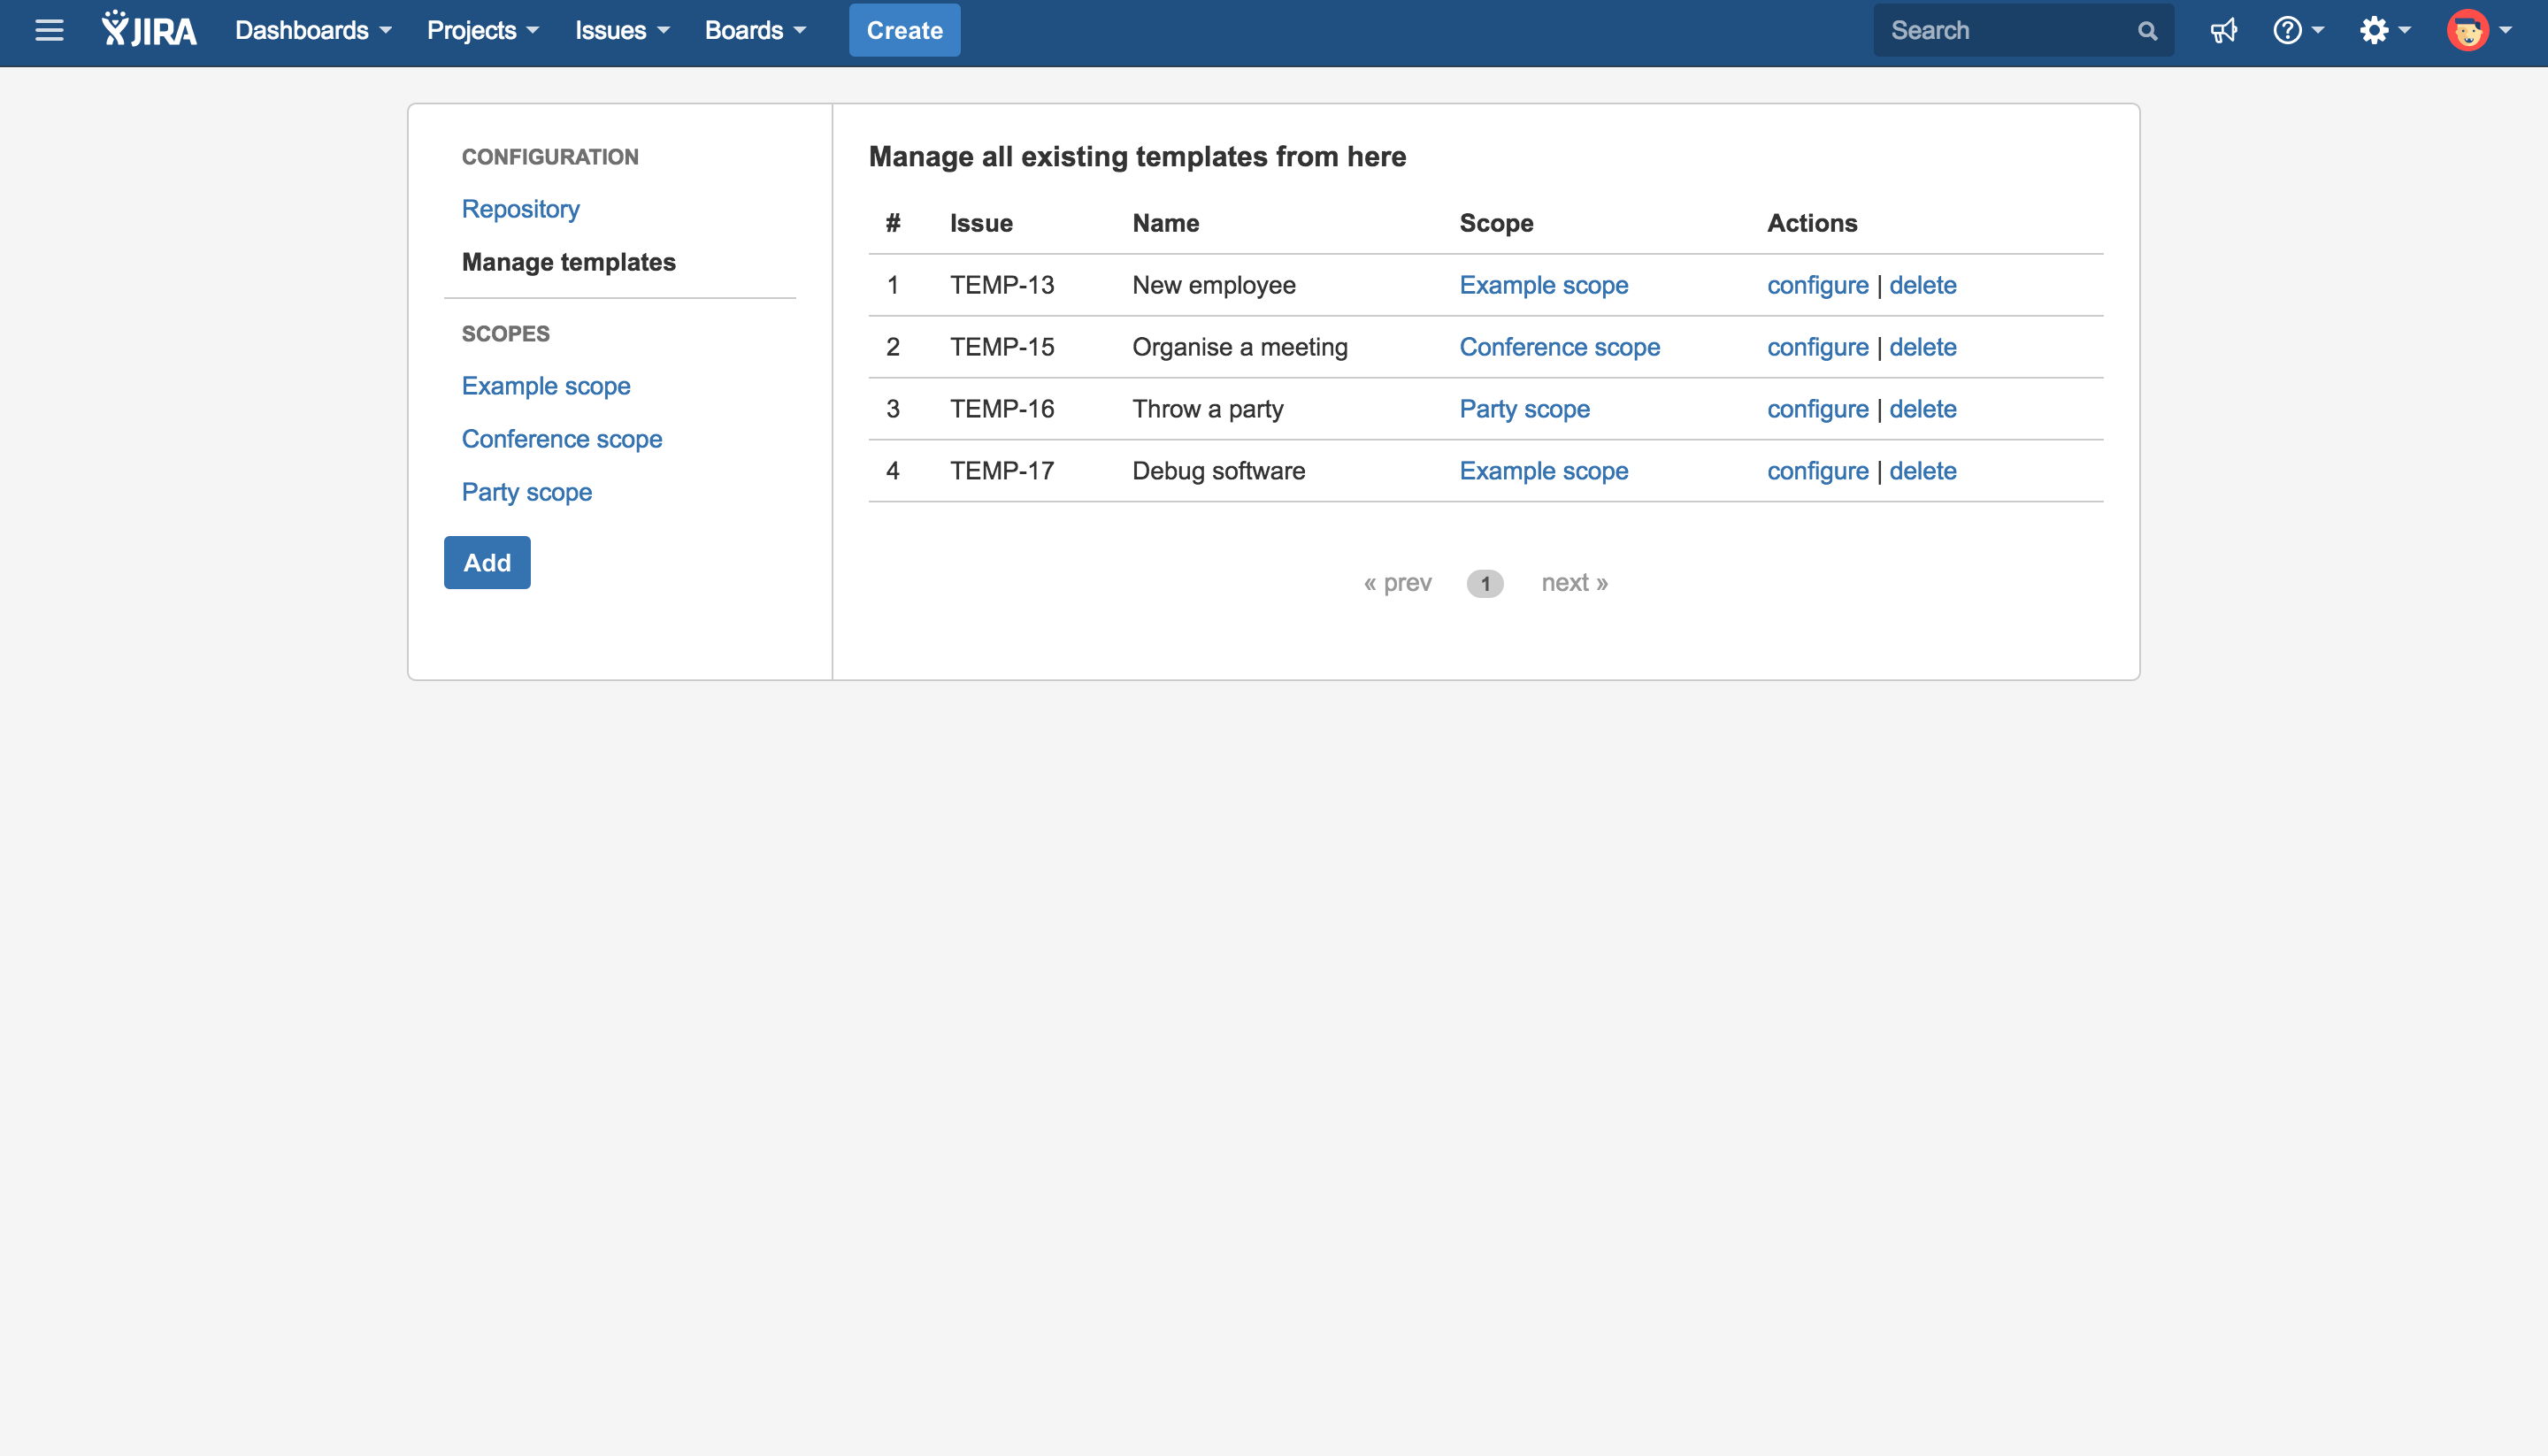Image resolution: width=2548 pixels, height=1456 pixels.
Task: Expand the Dashboards dropdown
Action: coord(313,31)
